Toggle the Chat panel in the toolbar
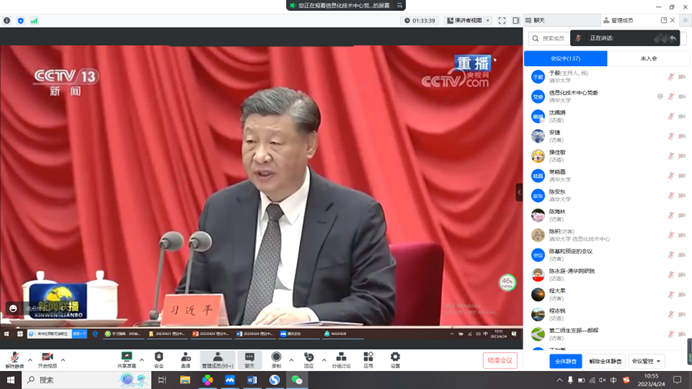Viewport: 692px width, 389px height. click(249, 359)
